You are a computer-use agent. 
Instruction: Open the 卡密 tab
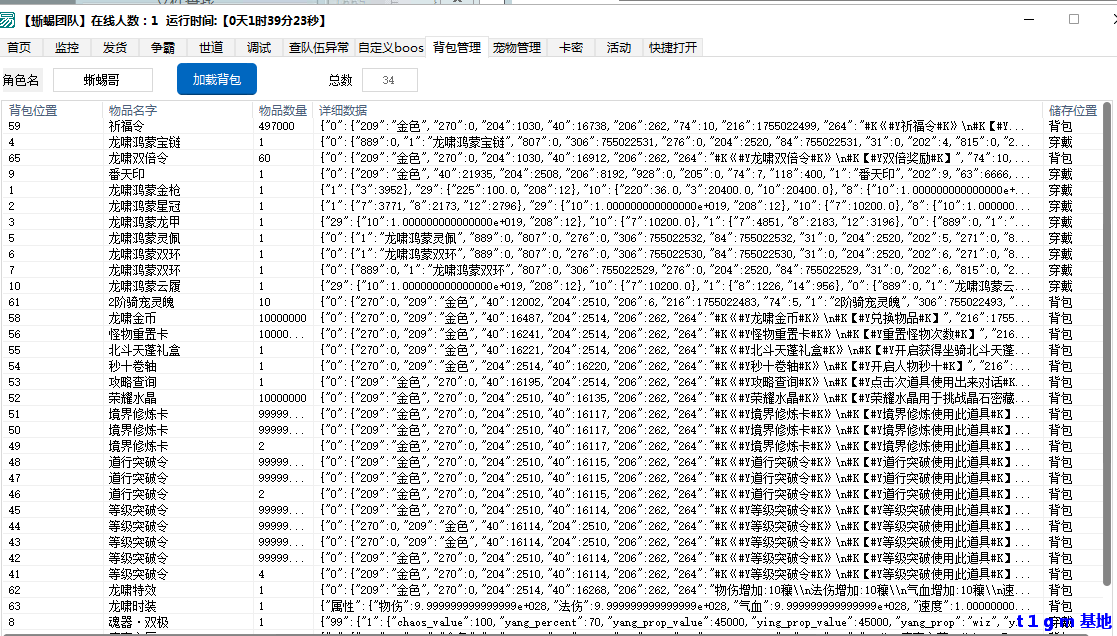571,47
